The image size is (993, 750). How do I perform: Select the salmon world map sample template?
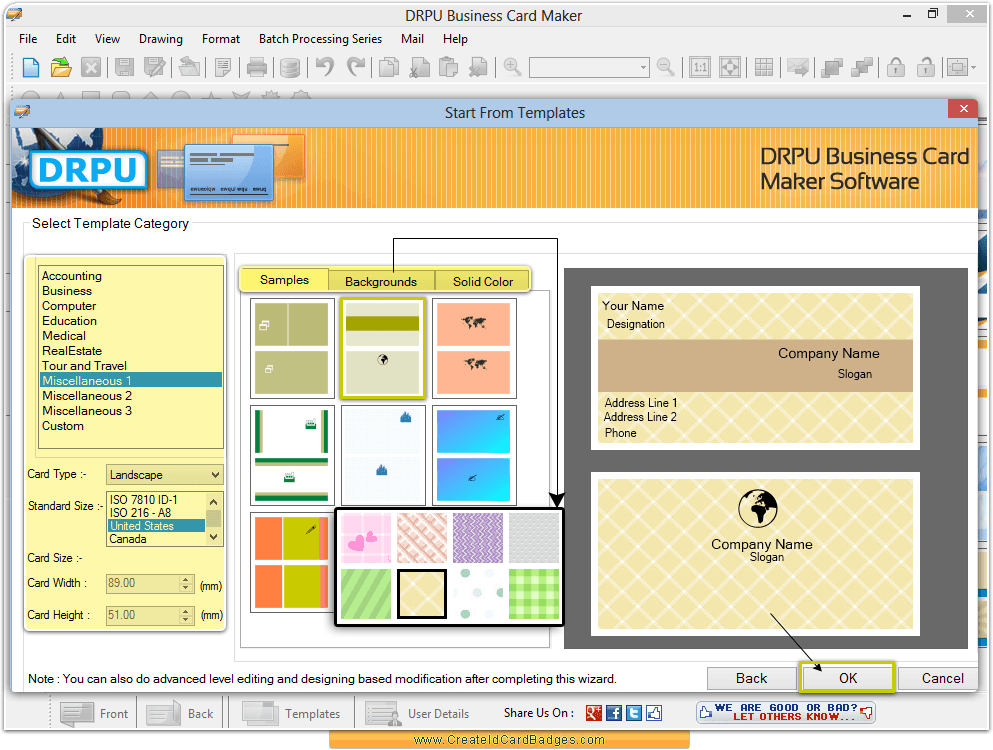pos(474,348)
